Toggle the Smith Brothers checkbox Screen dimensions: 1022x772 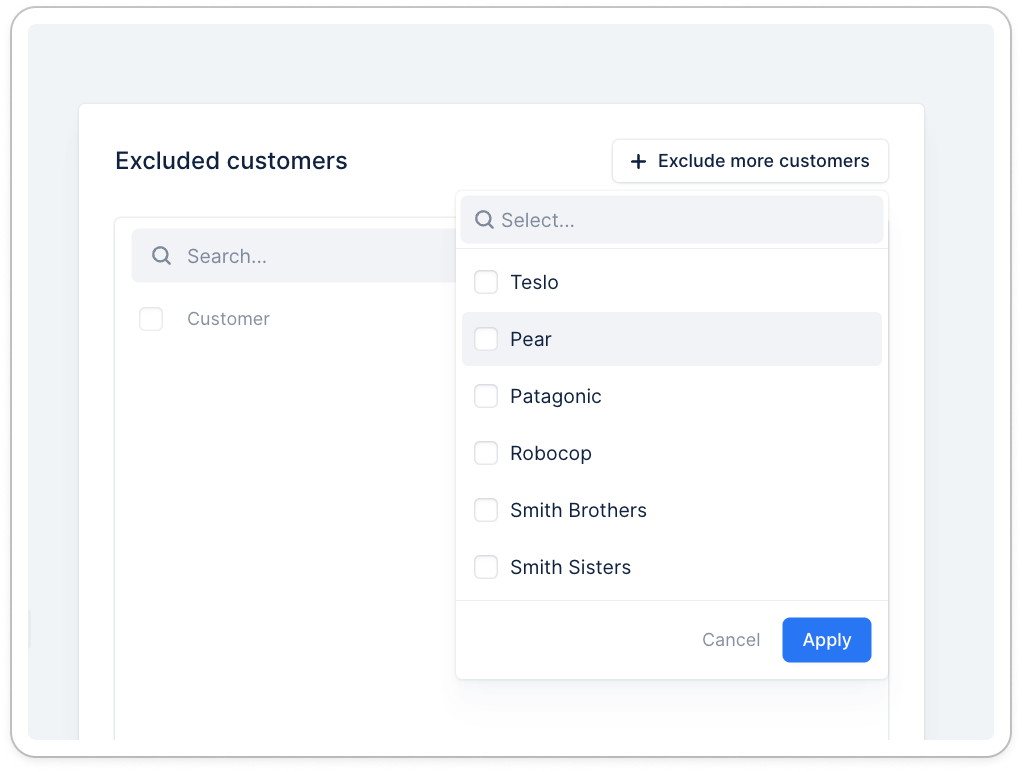point(486,510)
